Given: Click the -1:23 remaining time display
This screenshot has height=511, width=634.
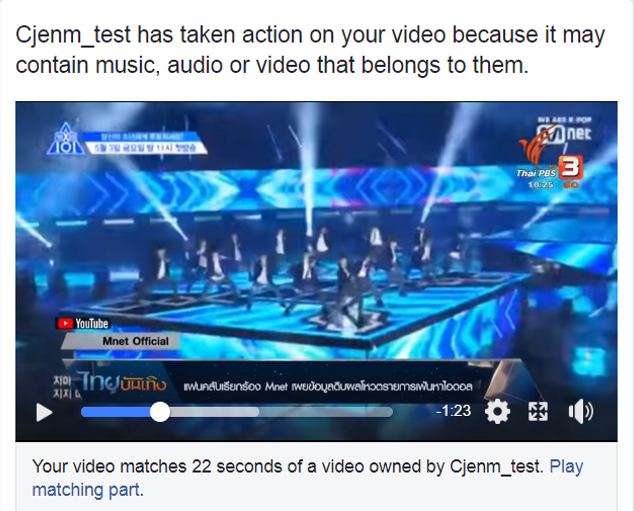Looking at the screenshot, I should 454,411.
